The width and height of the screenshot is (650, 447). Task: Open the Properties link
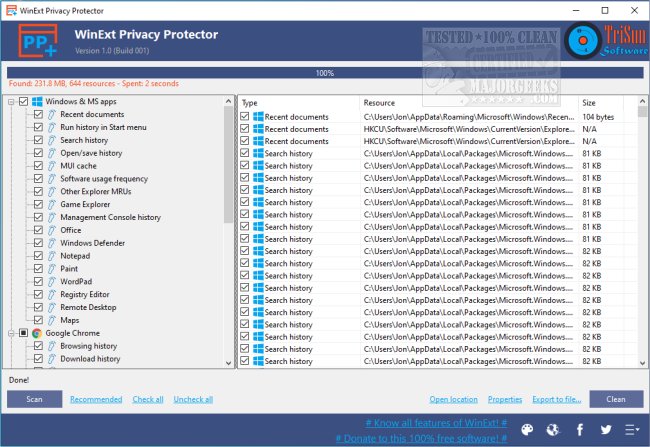click(505, 399)
